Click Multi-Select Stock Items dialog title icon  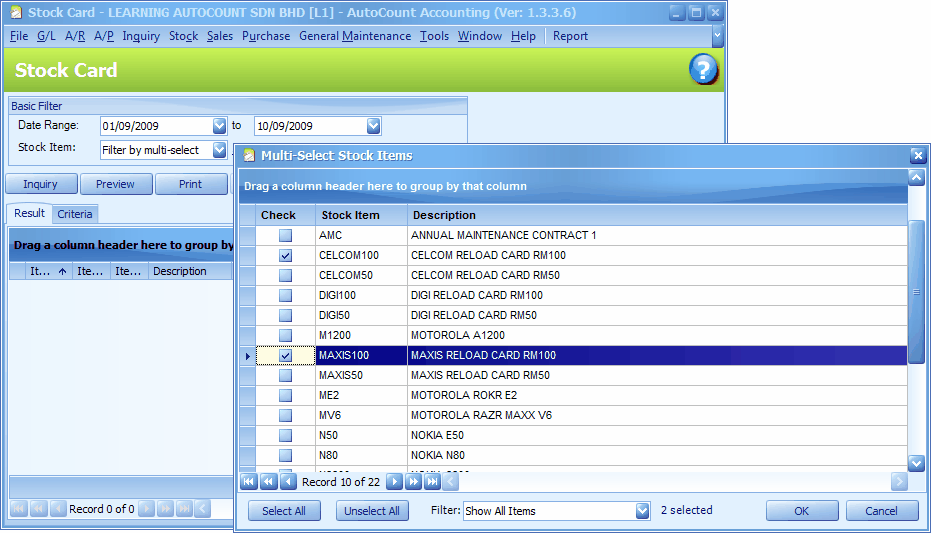coord(249,156)
